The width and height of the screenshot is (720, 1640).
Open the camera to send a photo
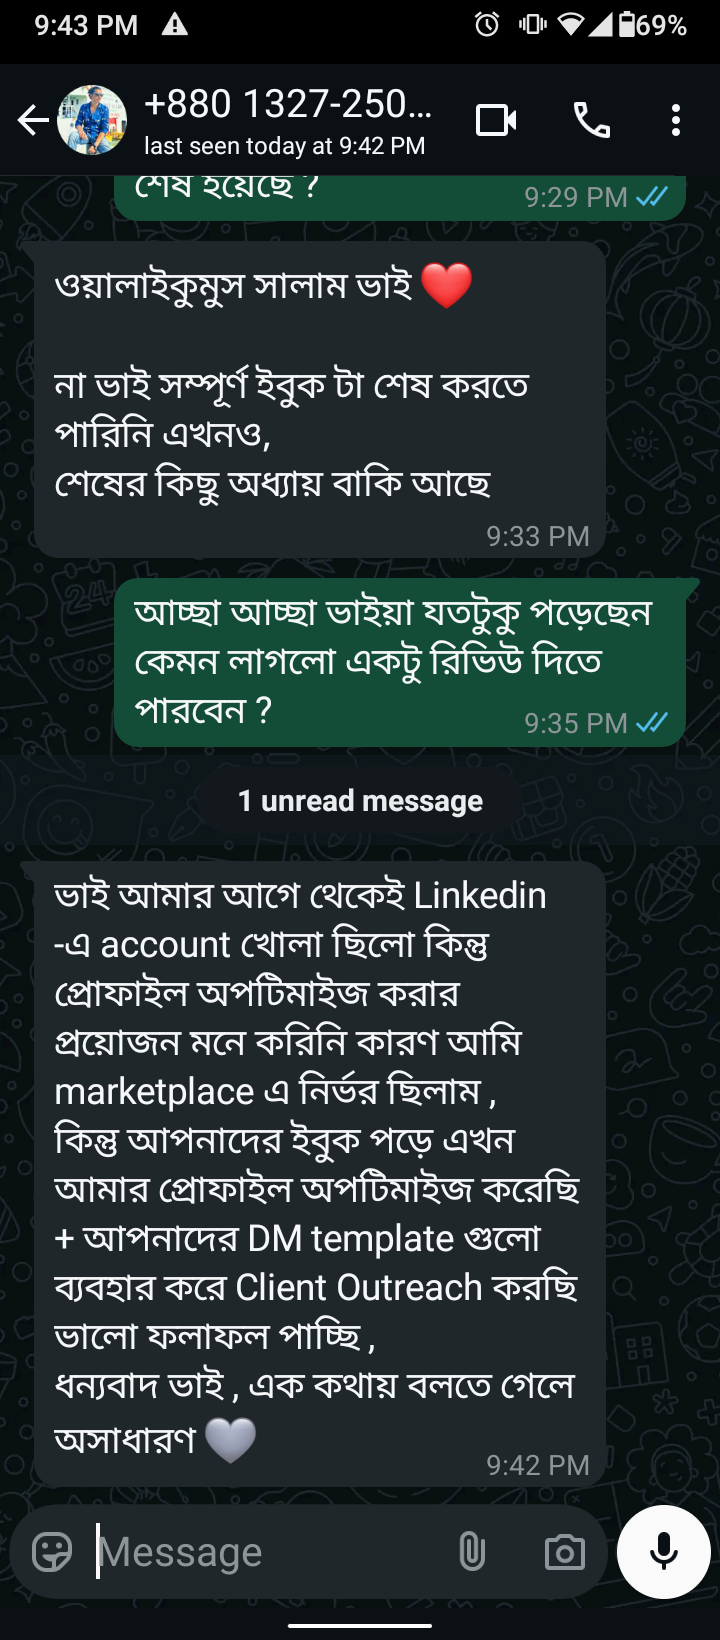point(563,1551)
